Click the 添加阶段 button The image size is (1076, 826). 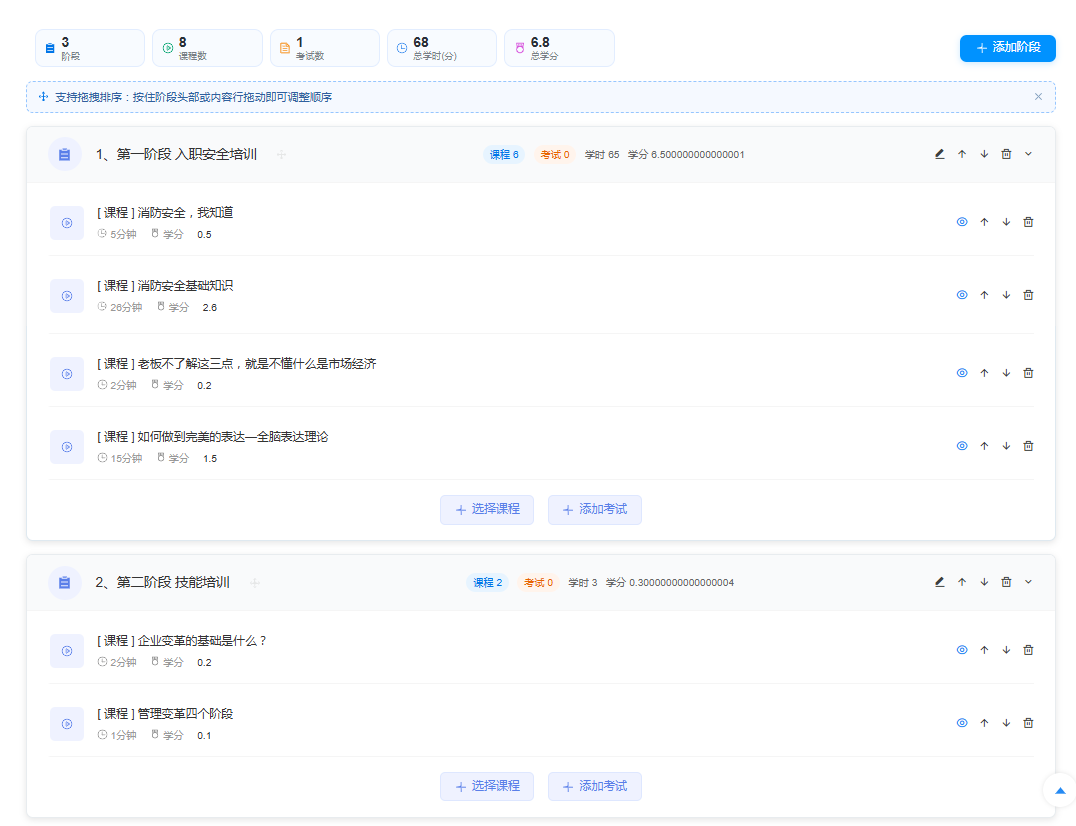[x=1007, y=47]
